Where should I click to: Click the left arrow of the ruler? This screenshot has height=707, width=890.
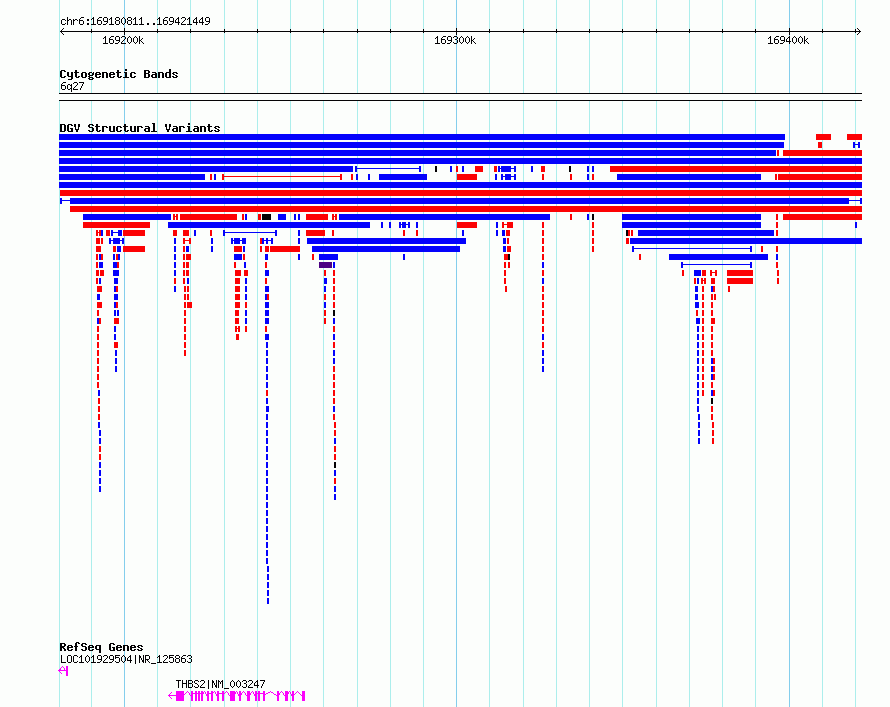[x=62, y=32]
